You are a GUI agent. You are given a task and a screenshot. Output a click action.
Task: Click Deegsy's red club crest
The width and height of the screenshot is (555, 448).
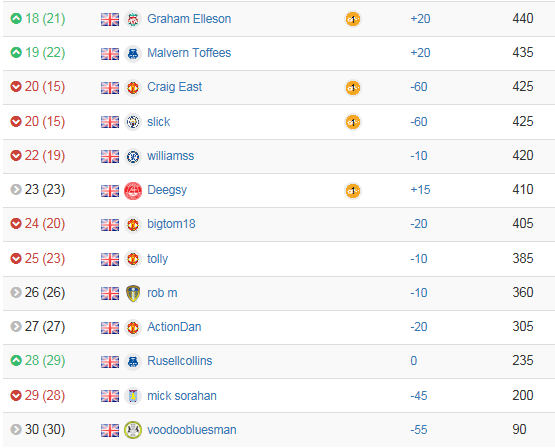tap(133, 191)
